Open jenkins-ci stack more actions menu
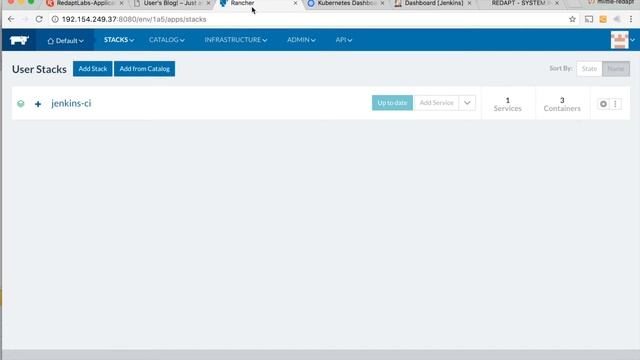This screenshot has width=640, height=360. click(x=616, y=104)
